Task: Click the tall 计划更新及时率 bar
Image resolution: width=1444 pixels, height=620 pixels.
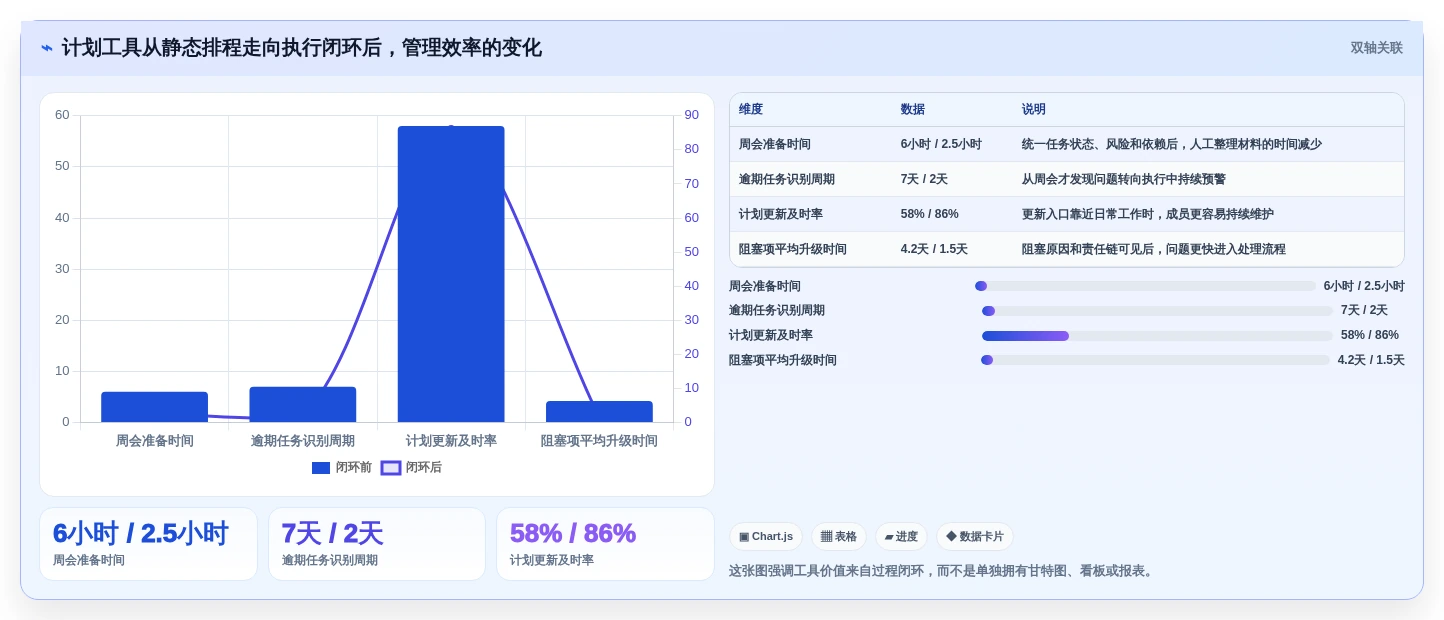Action: [451, 274]
